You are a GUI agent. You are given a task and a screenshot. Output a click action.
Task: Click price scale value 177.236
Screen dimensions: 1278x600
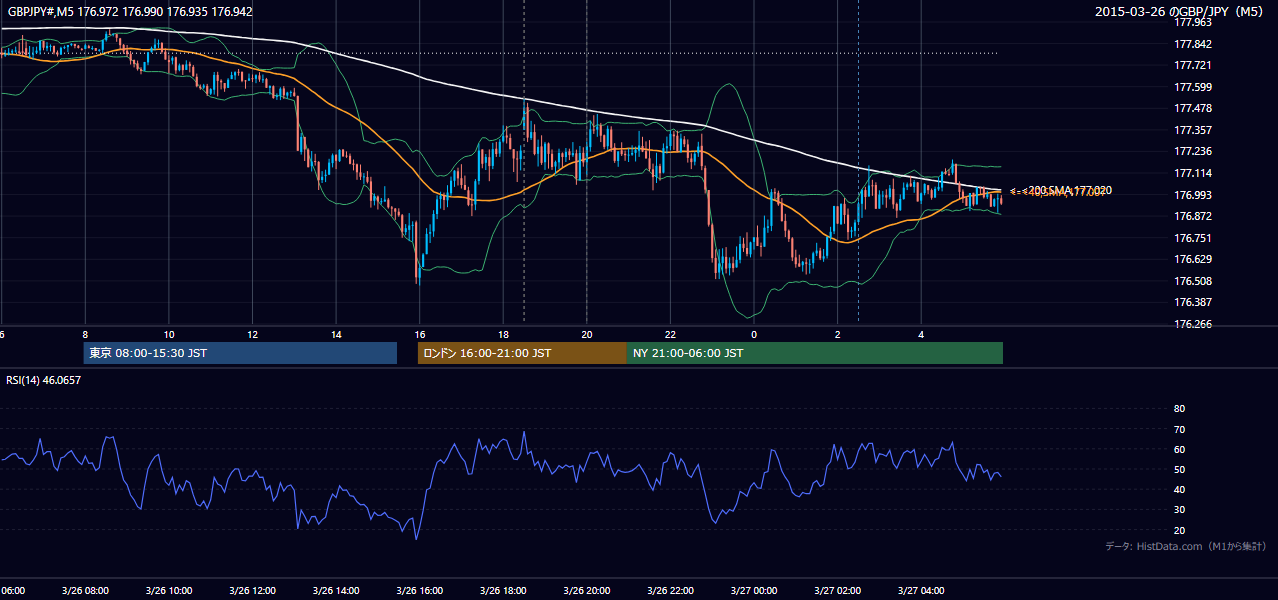pyautogui.click(x=1192, y=151)
